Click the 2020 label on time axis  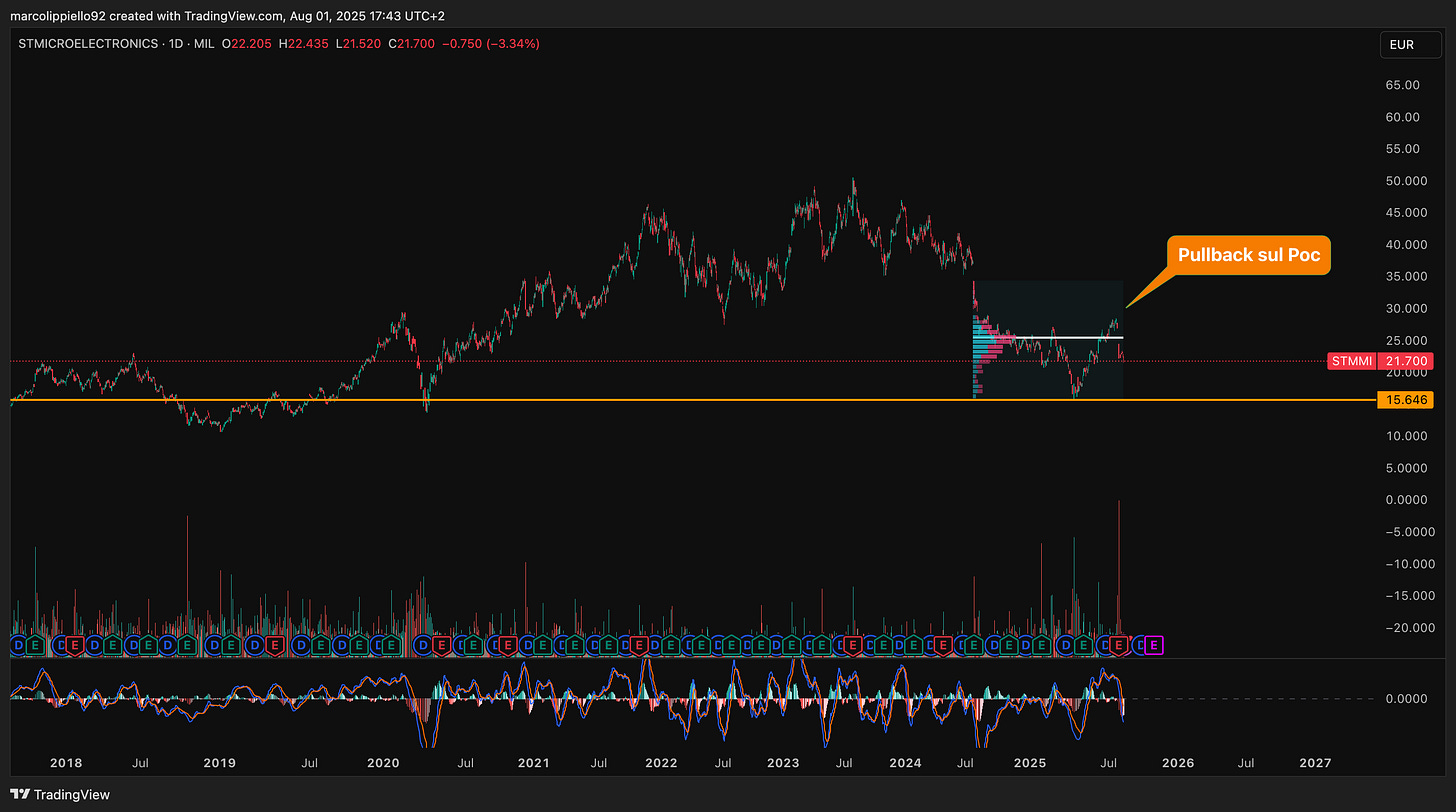tap(383, 762)
